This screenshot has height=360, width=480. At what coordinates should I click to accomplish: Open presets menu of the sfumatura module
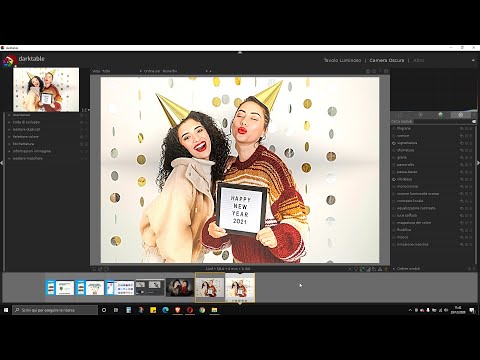click(x=471, y=150)
